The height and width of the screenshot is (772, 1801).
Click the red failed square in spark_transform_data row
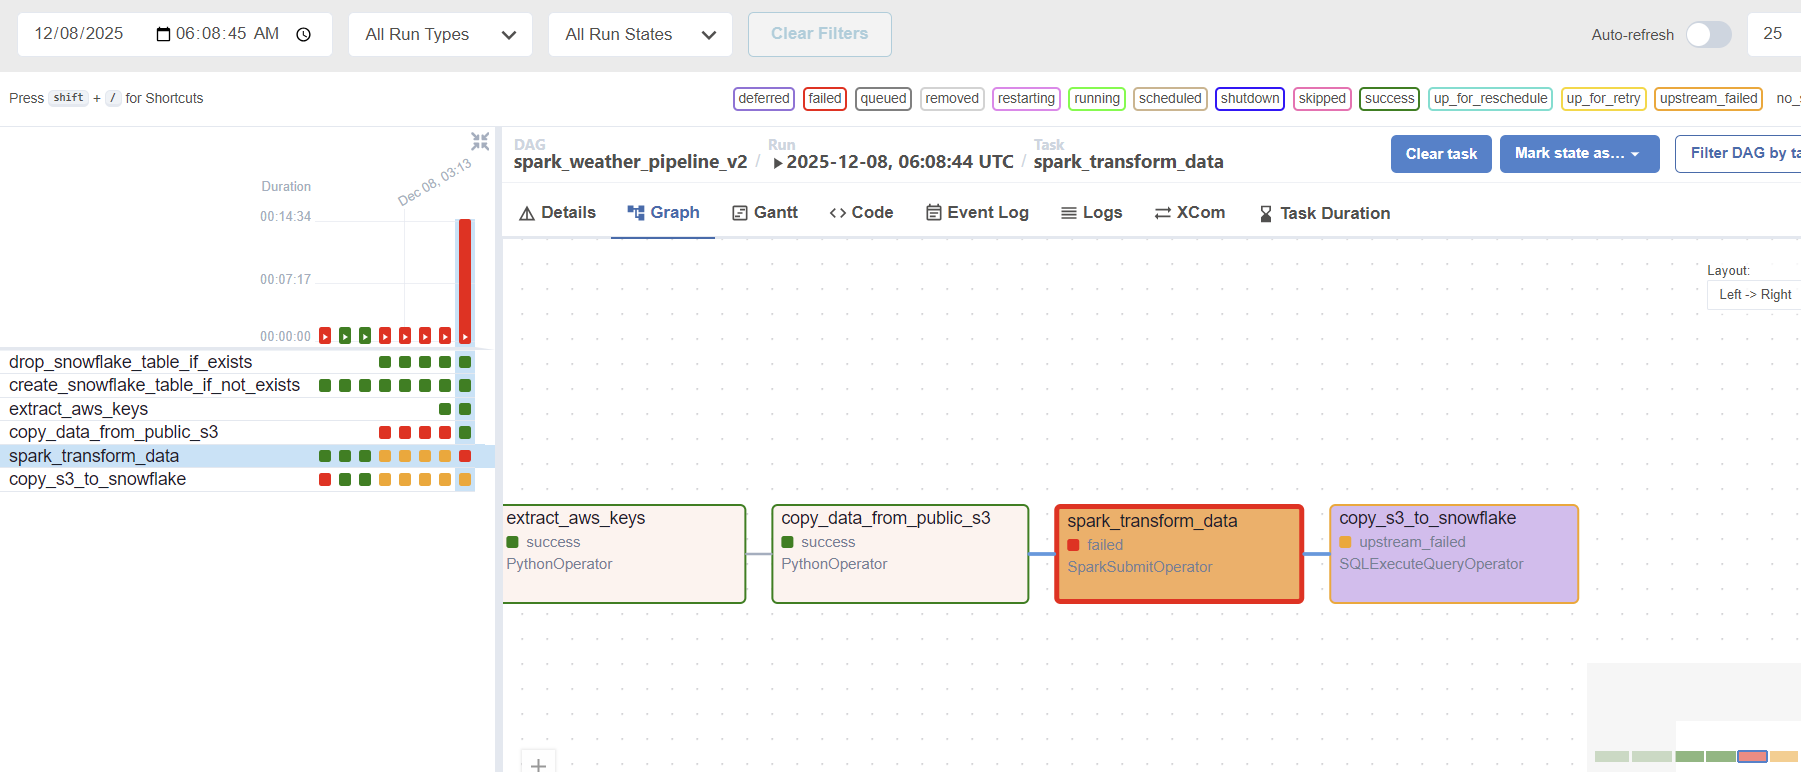point(465,456)
